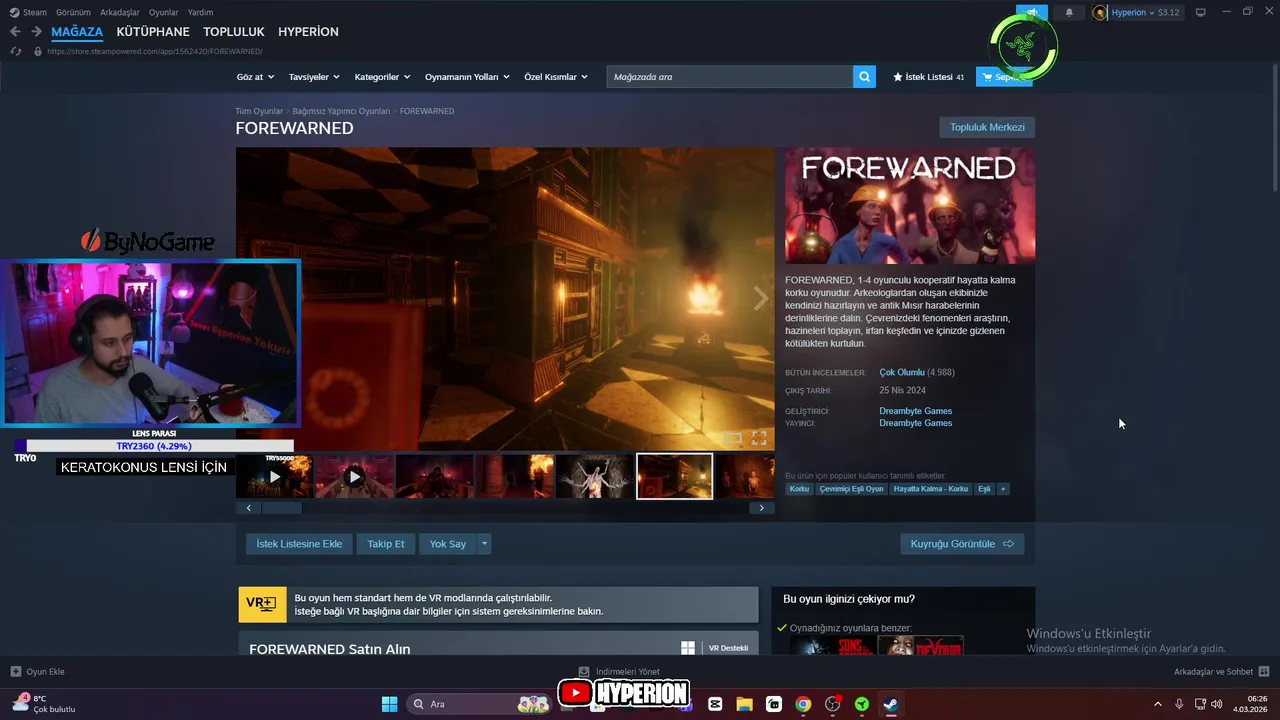
Task: Advance screenshot with the right chevron
Action: 760,298
